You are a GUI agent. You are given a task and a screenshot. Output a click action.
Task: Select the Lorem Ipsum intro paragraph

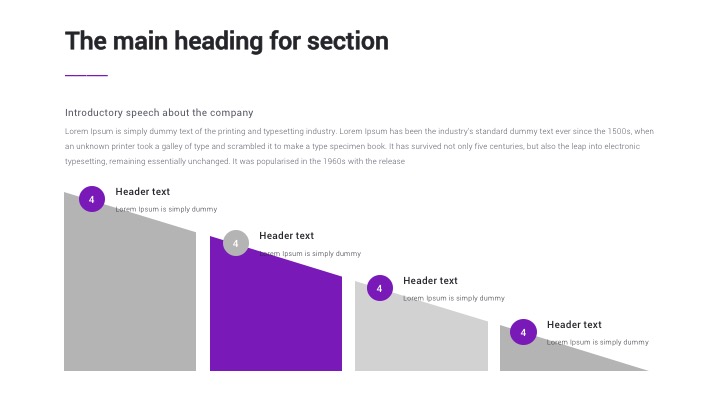359,146
